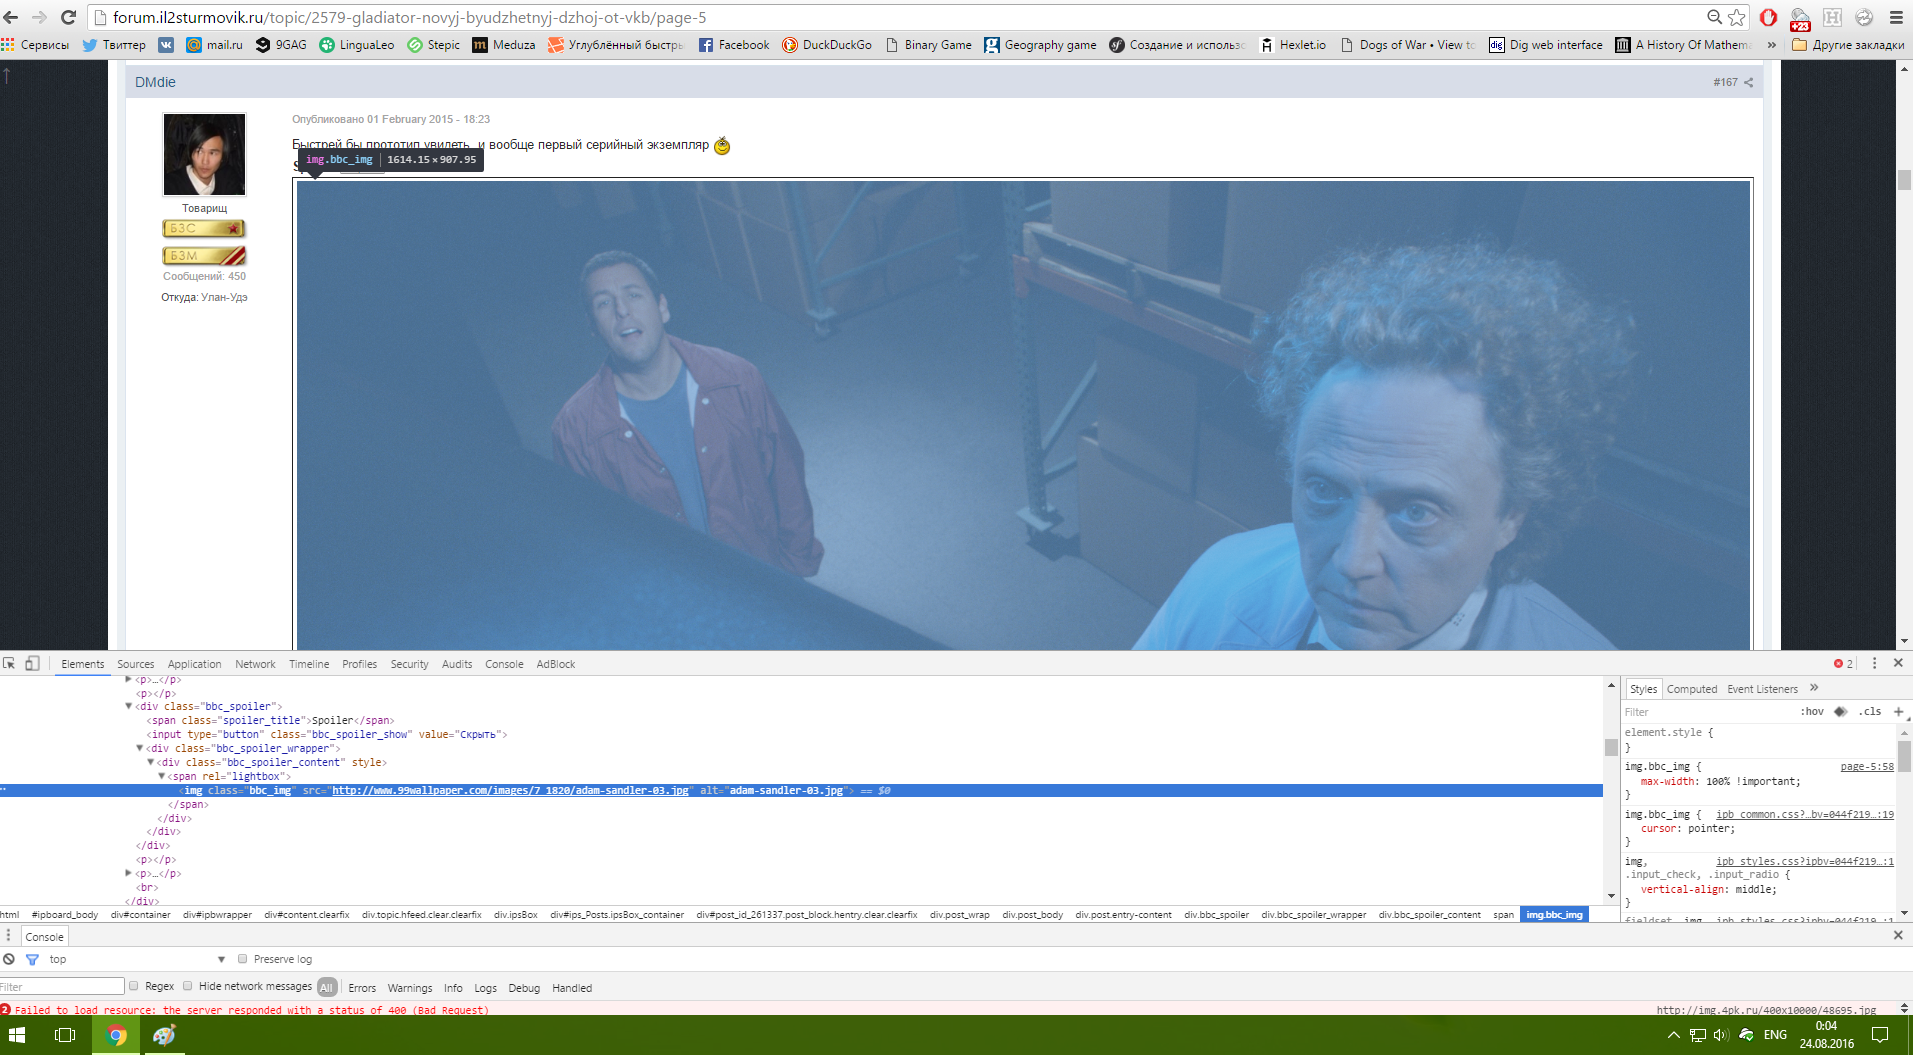Click the console Filter text box
Screen dimensions: 1913x1055
[x=62, y=986]
